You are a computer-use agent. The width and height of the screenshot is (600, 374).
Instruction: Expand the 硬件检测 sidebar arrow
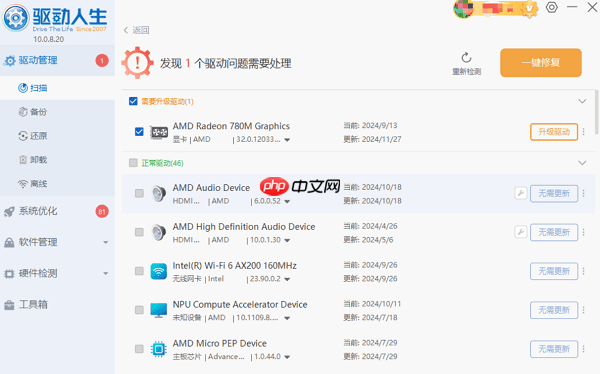pyautogui.click(x=106, y=273)
